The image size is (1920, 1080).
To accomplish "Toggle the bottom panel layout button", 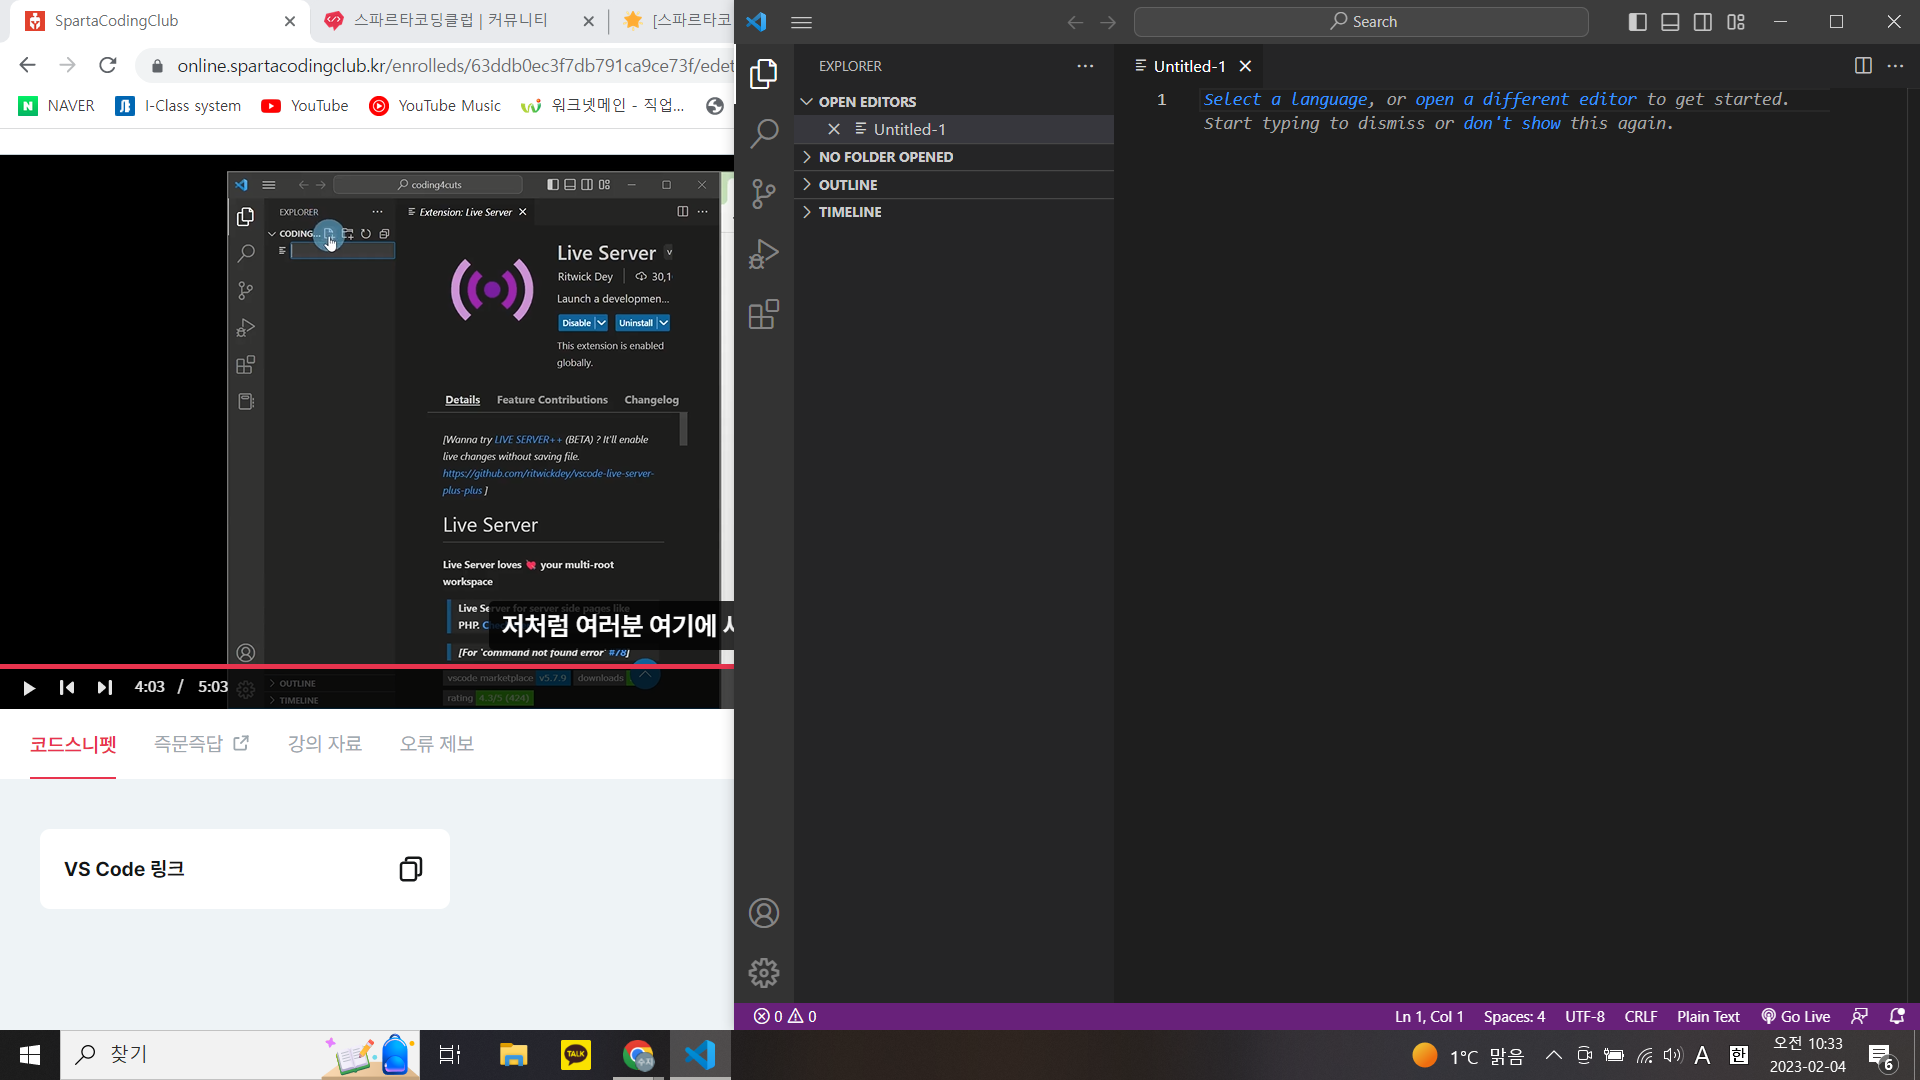I will pyautogui.click(x=1670, y=22).
